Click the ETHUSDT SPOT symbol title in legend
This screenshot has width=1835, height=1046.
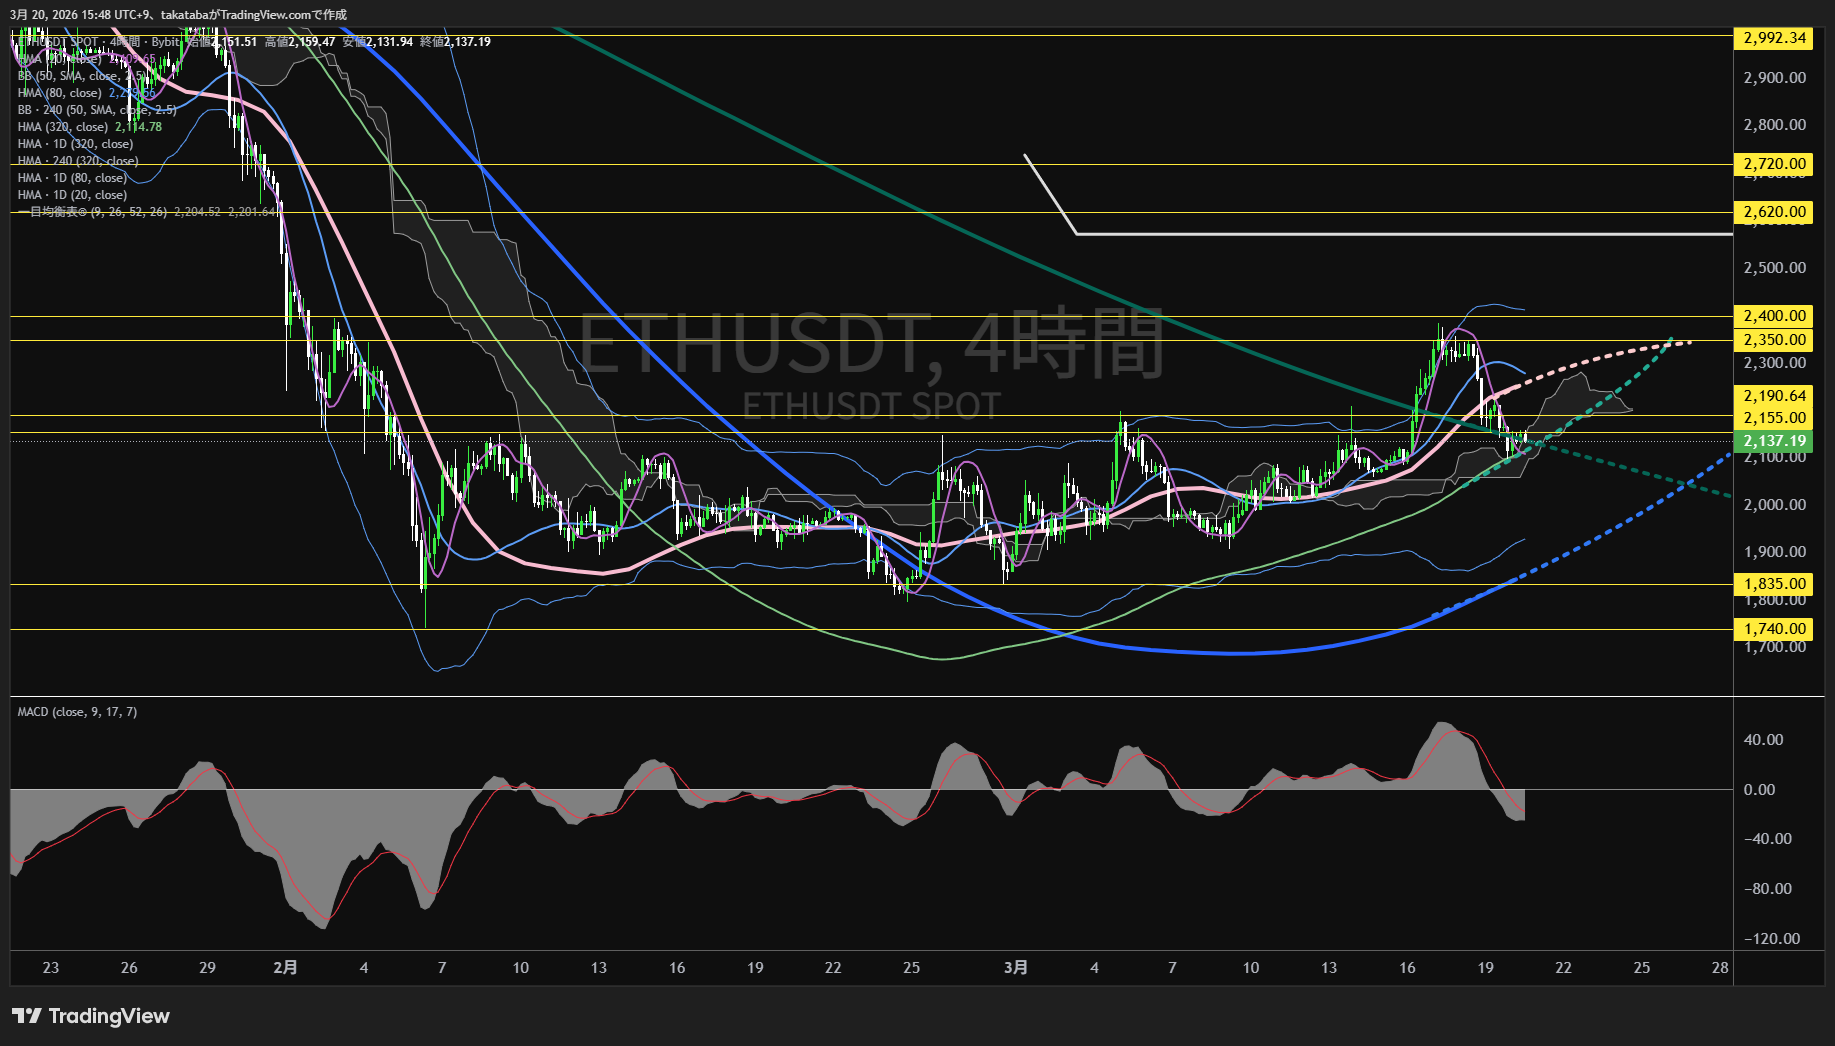click(60, 42)
